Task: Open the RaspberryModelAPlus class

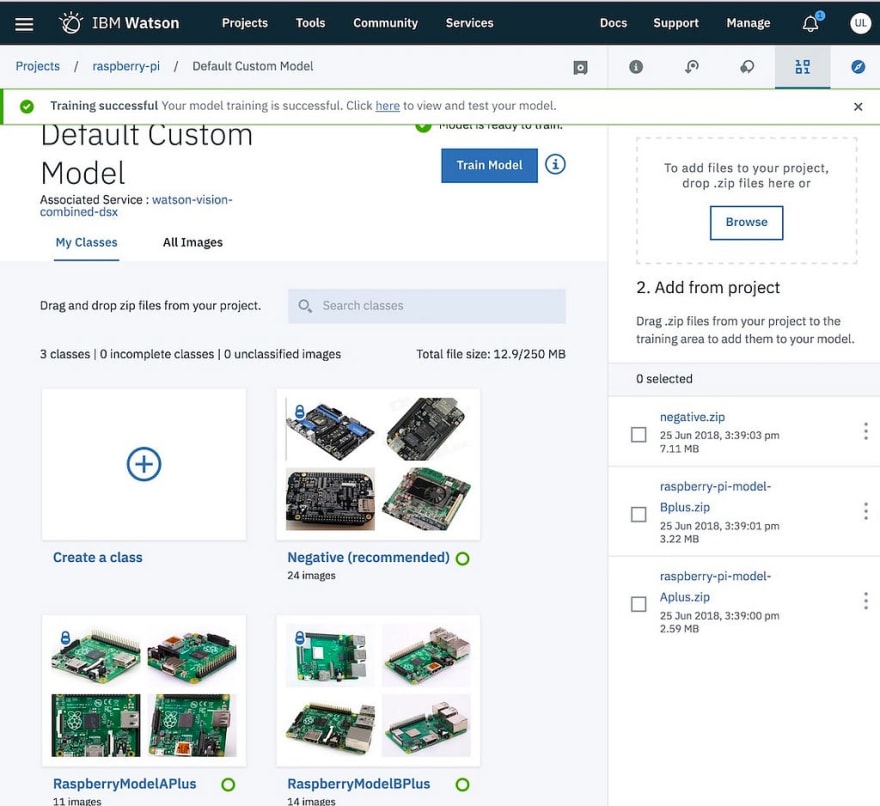Action: [125, 784]
